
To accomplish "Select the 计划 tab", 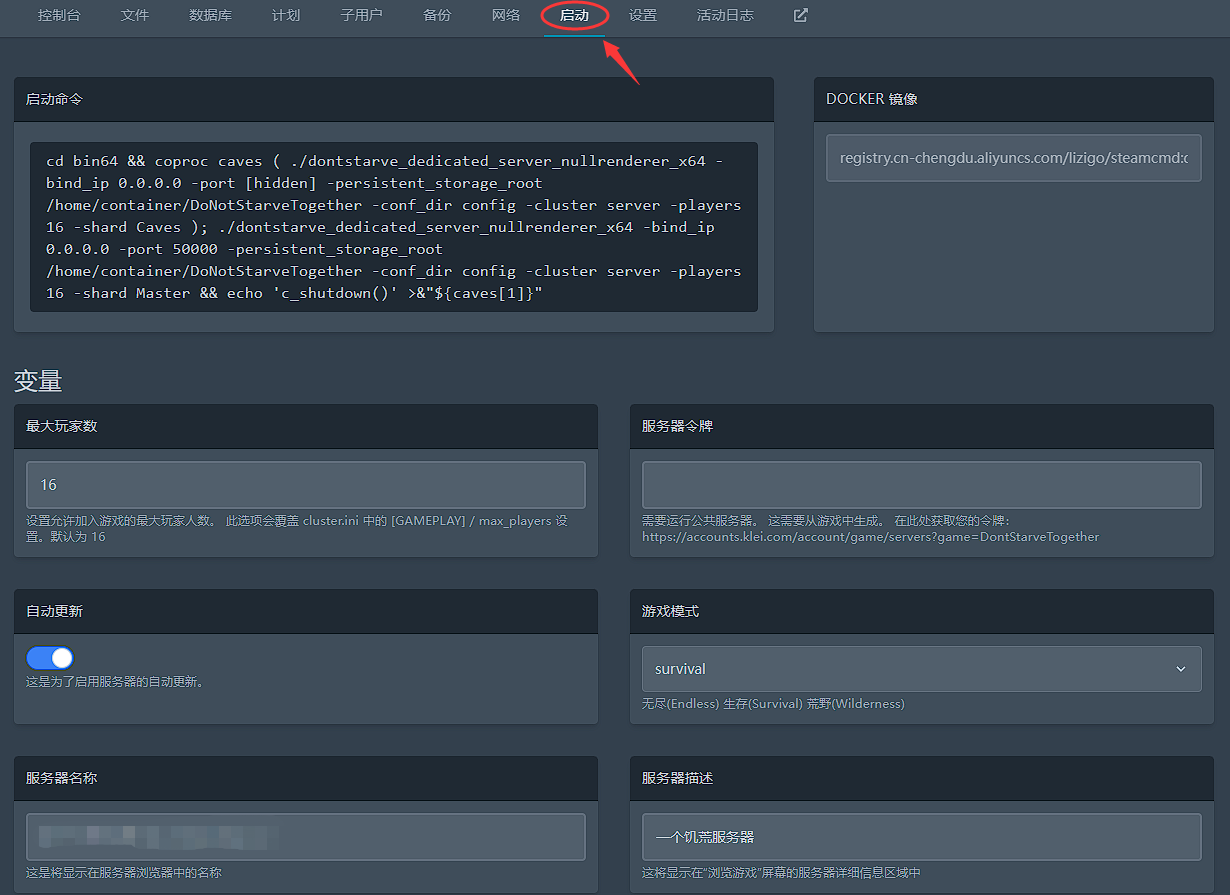I will click(x=286, y=16).
